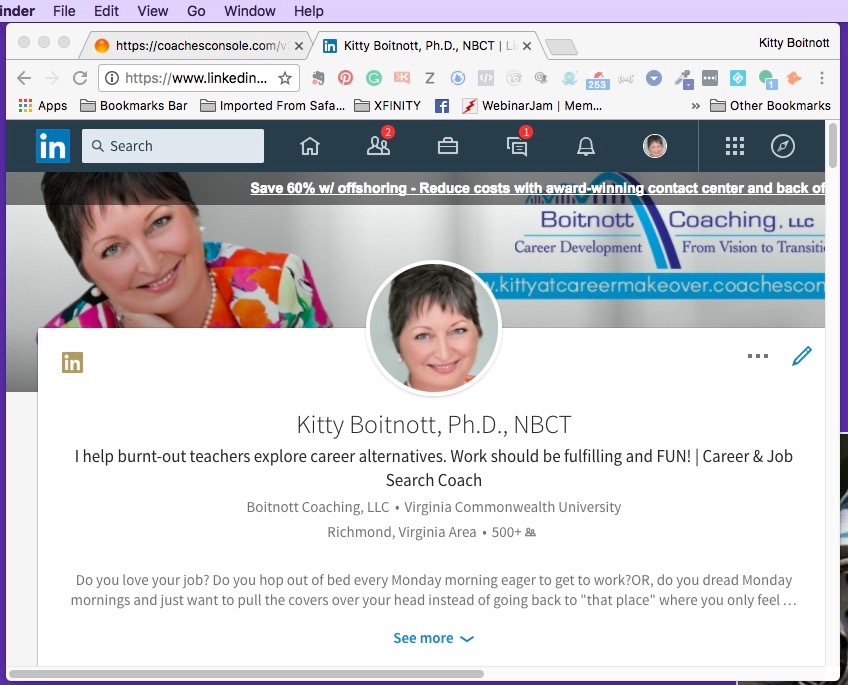Click the LinkedIn Search field
848x685 pixels.
pos(173,146)
